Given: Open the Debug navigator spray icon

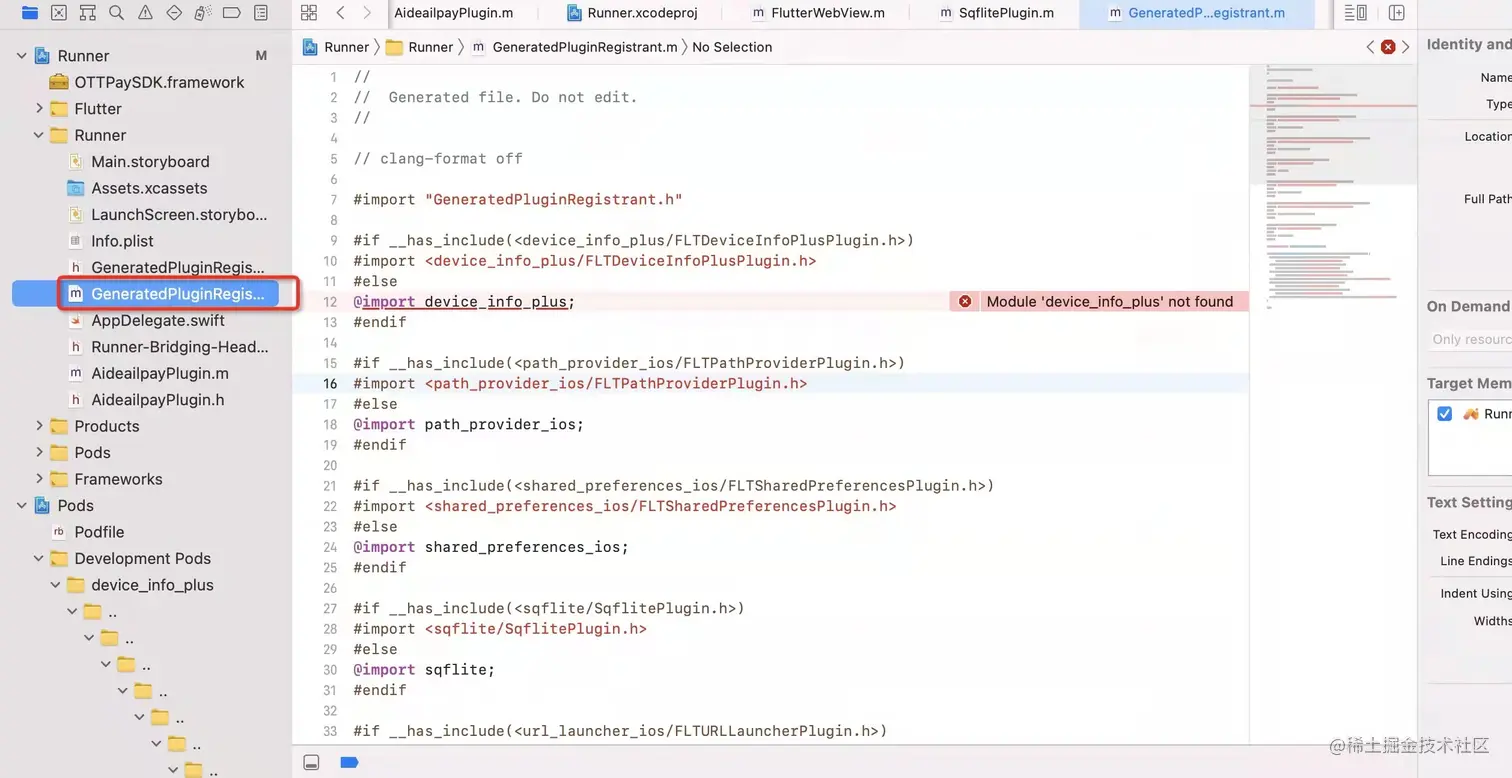Looking at the screenshot, I should 203,13.
